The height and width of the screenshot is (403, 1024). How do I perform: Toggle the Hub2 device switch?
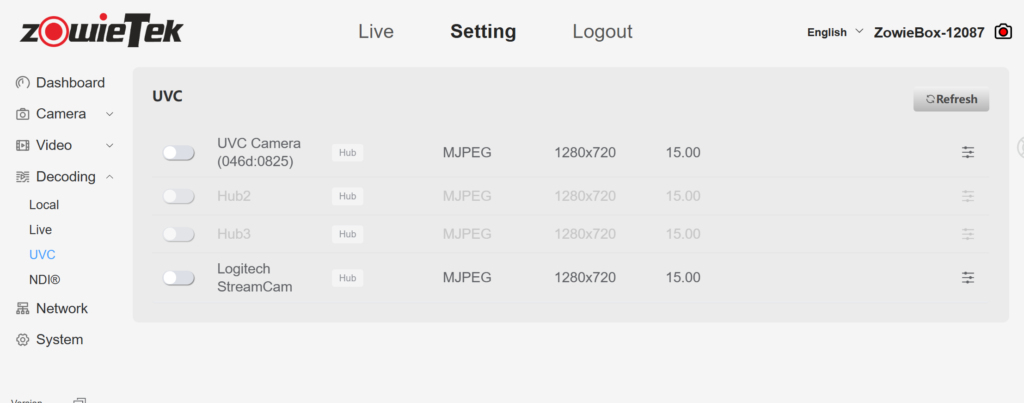179,196
